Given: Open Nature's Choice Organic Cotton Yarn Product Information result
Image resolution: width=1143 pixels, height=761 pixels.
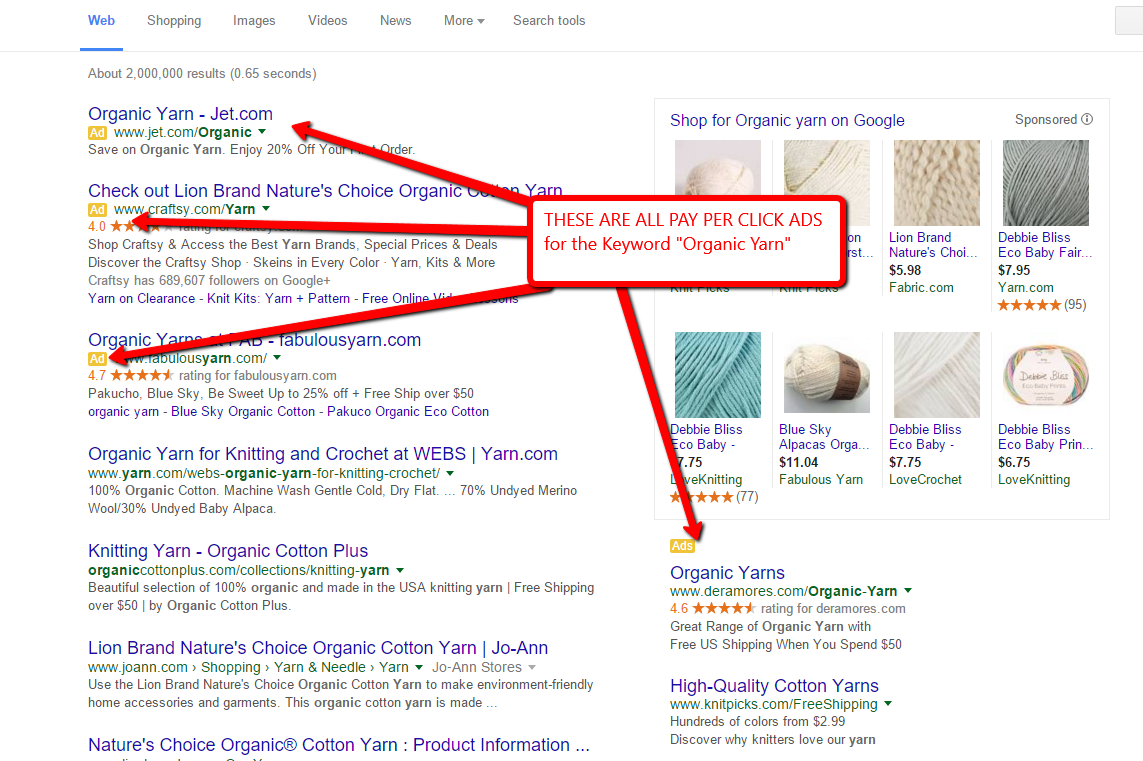Looking at the screenshot, I should pos(339,745).
